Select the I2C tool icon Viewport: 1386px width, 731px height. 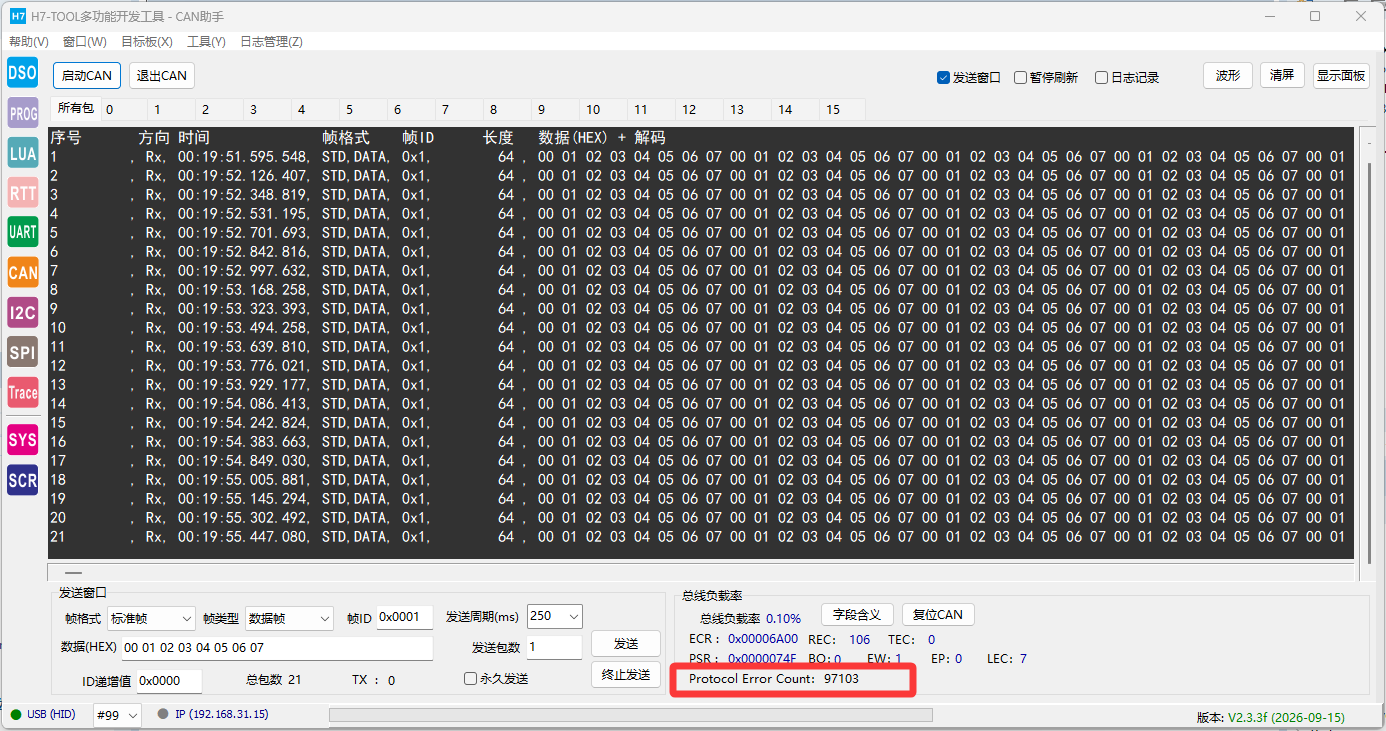coord(22,313)
